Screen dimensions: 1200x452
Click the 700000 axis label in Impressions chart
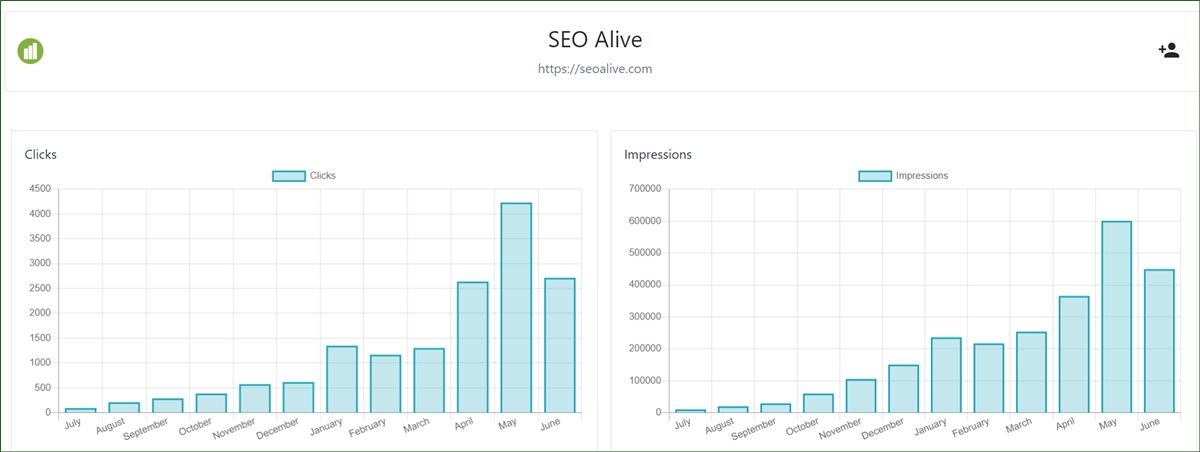click(x=646, y=189)
